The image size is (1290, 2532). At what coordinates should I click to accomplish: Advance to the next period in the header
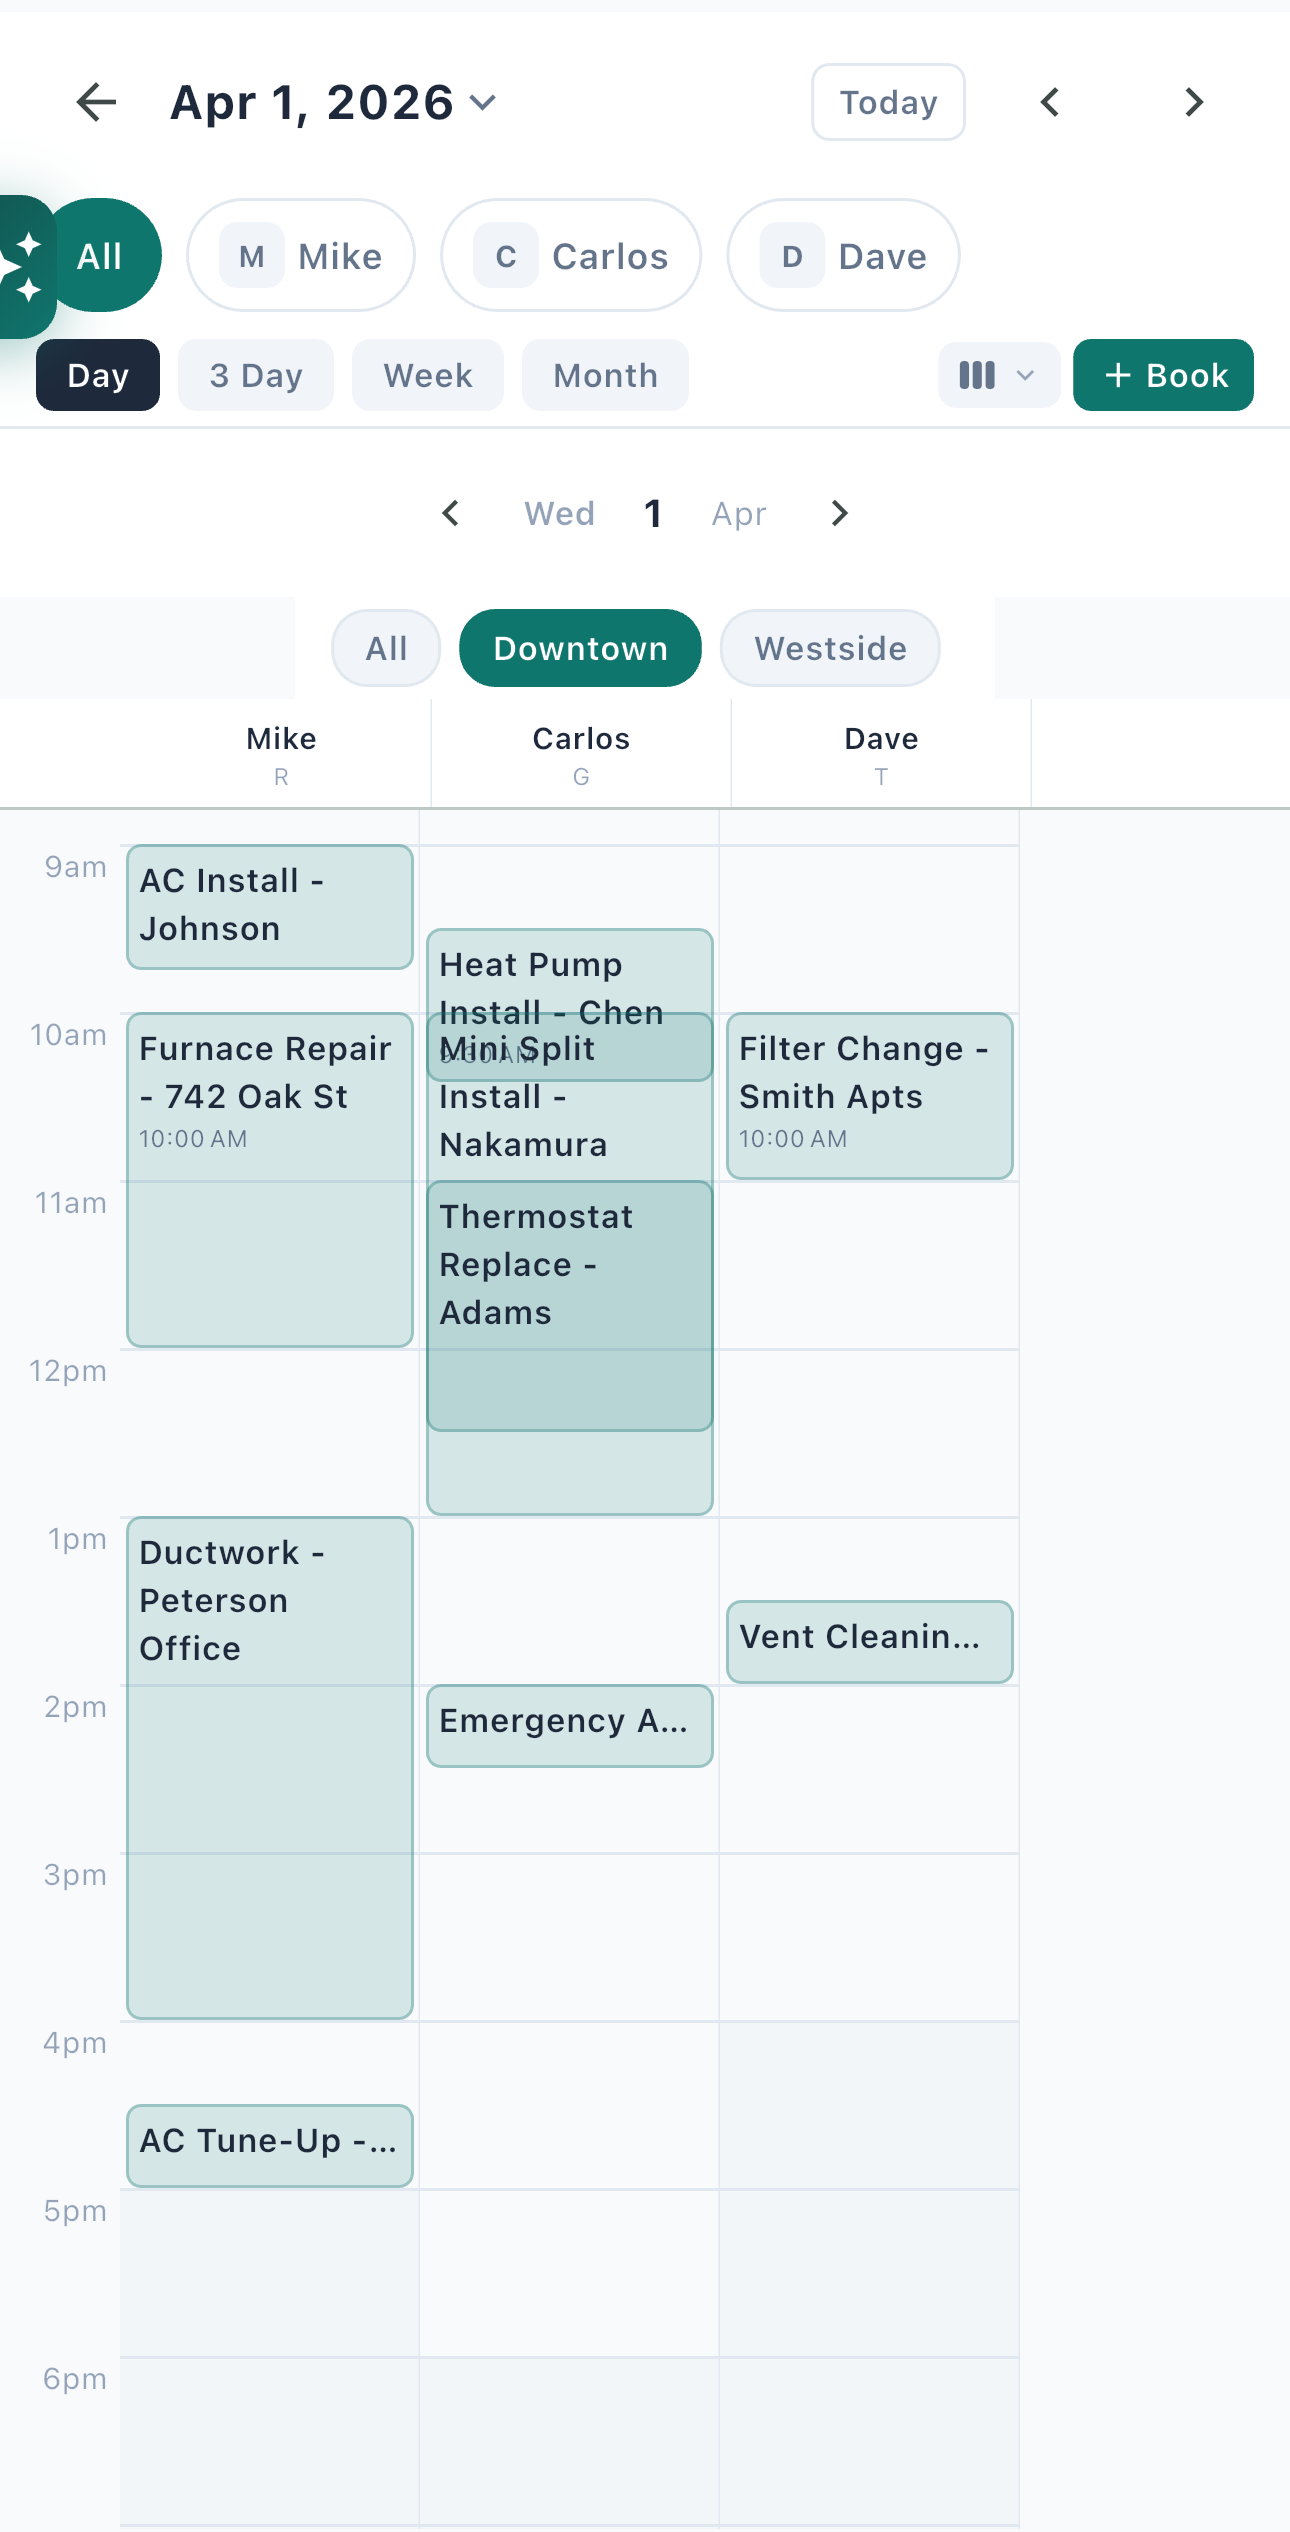point(1193,102)
